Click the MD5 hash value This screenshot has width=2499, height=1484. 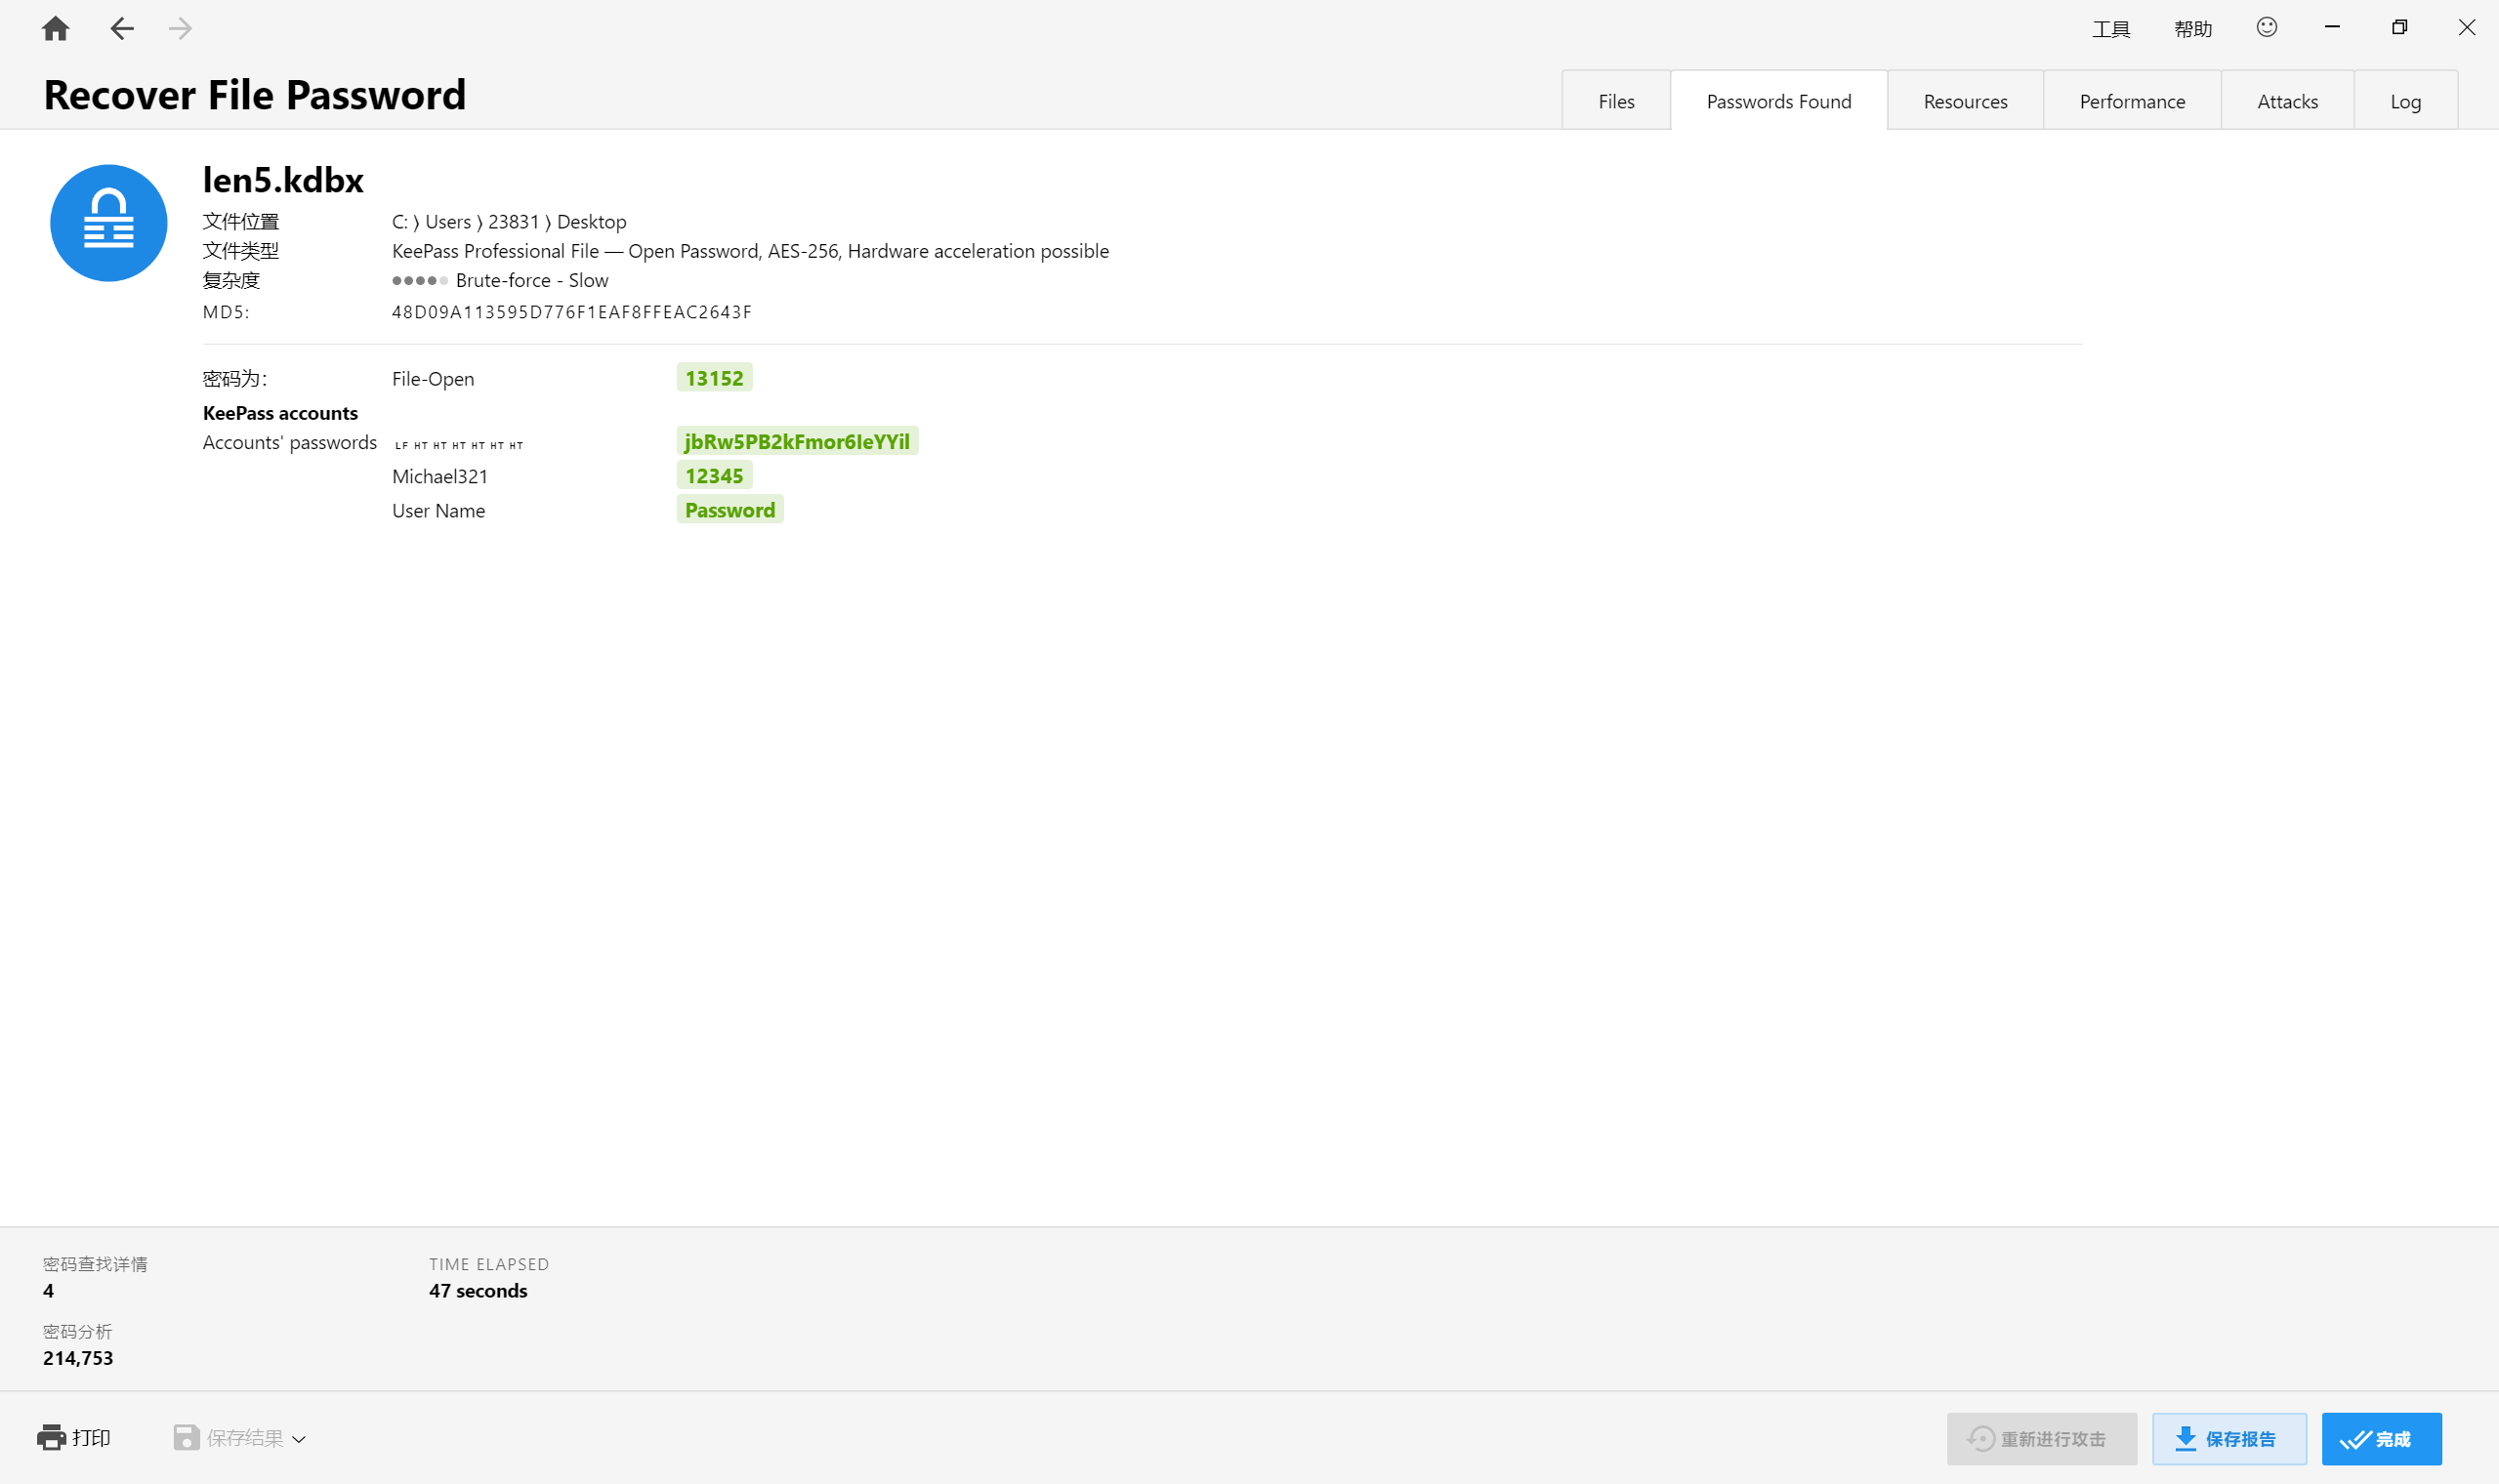click(571, 312)
